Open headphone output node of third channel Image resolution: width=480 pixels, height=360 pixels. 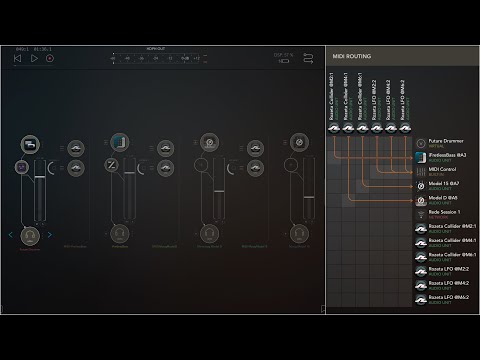[x=210, y=234]
